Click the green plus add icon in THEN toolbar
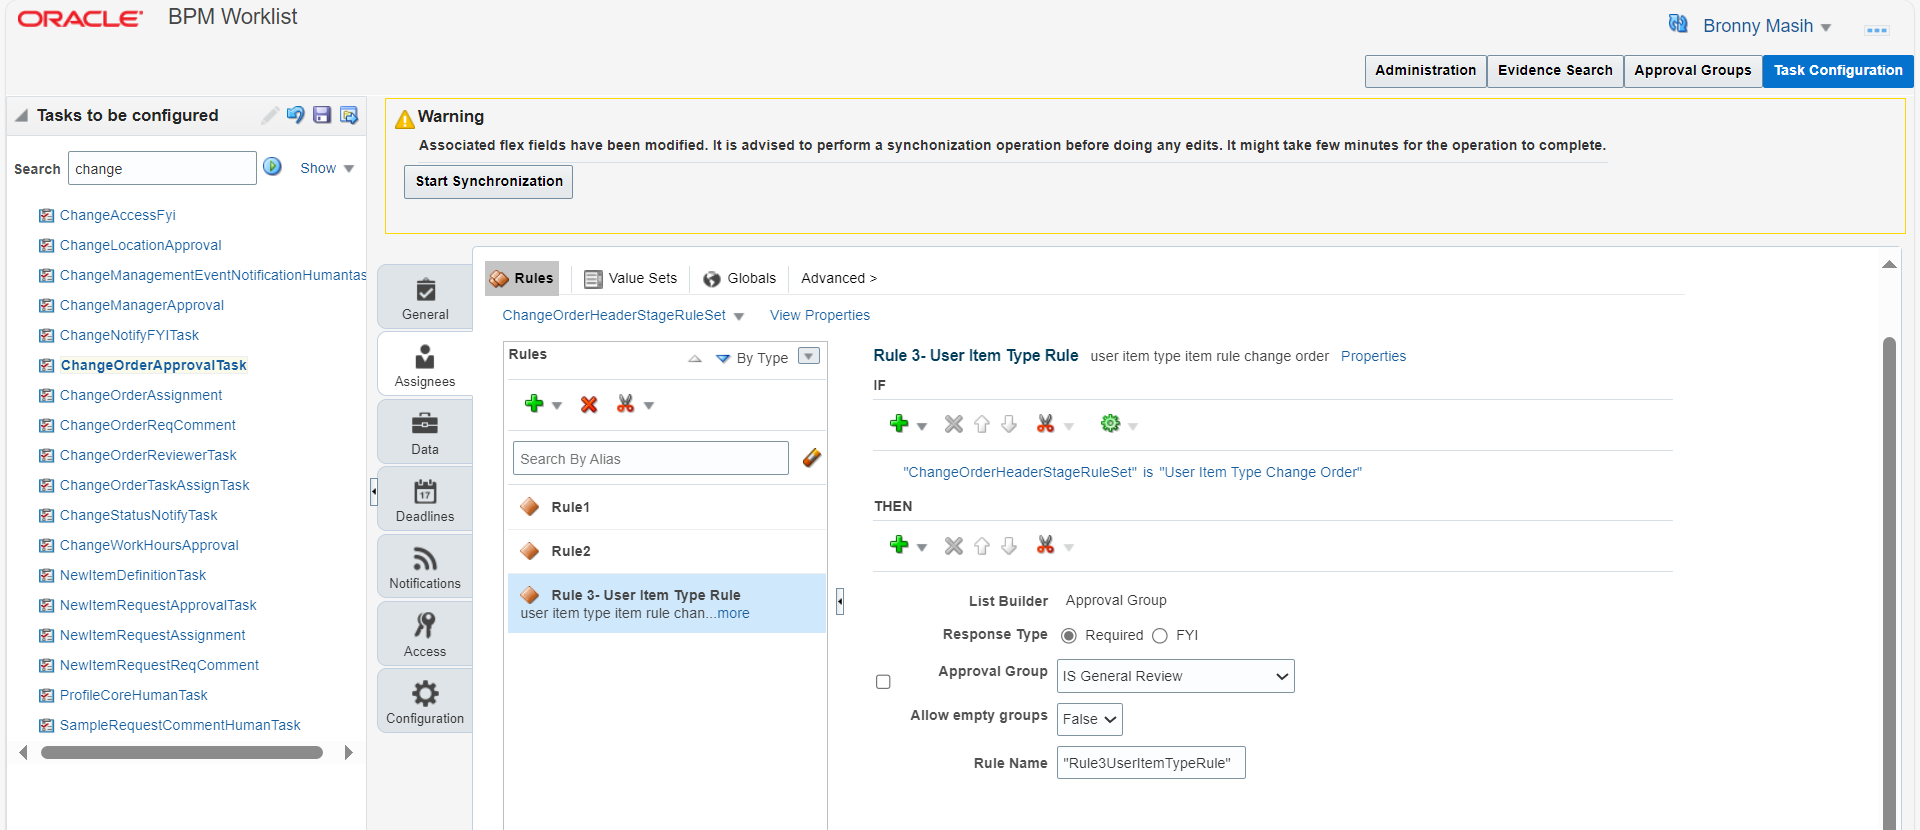Viewport: 1920px width, 830px height. (899, 545)
